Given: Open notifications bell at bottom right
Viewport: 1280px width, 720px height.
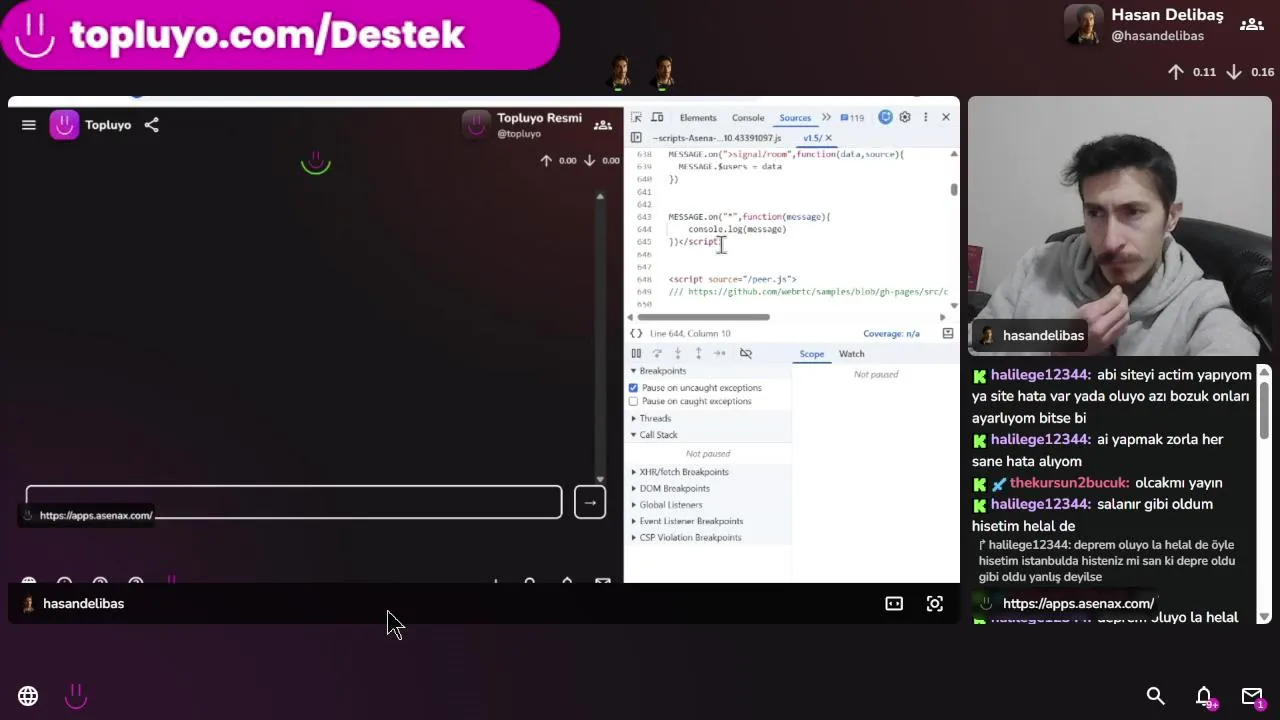Looking at the screenshot, I should pyautogui.click(x=1205, y=696).
